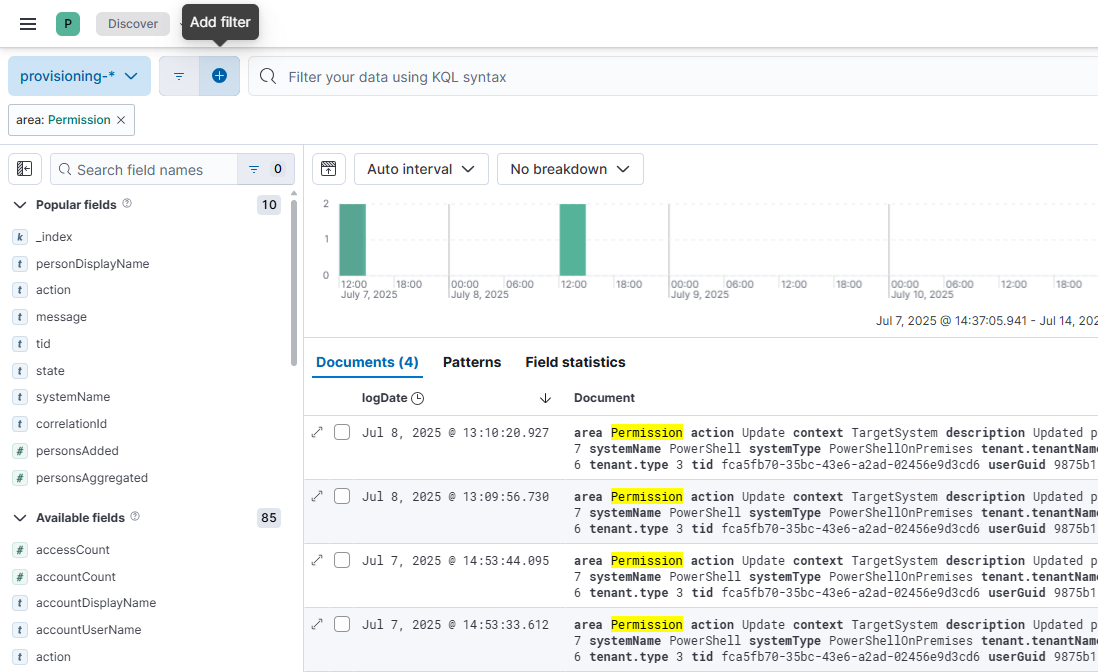Open the provisioning-* data view selector

79,76
